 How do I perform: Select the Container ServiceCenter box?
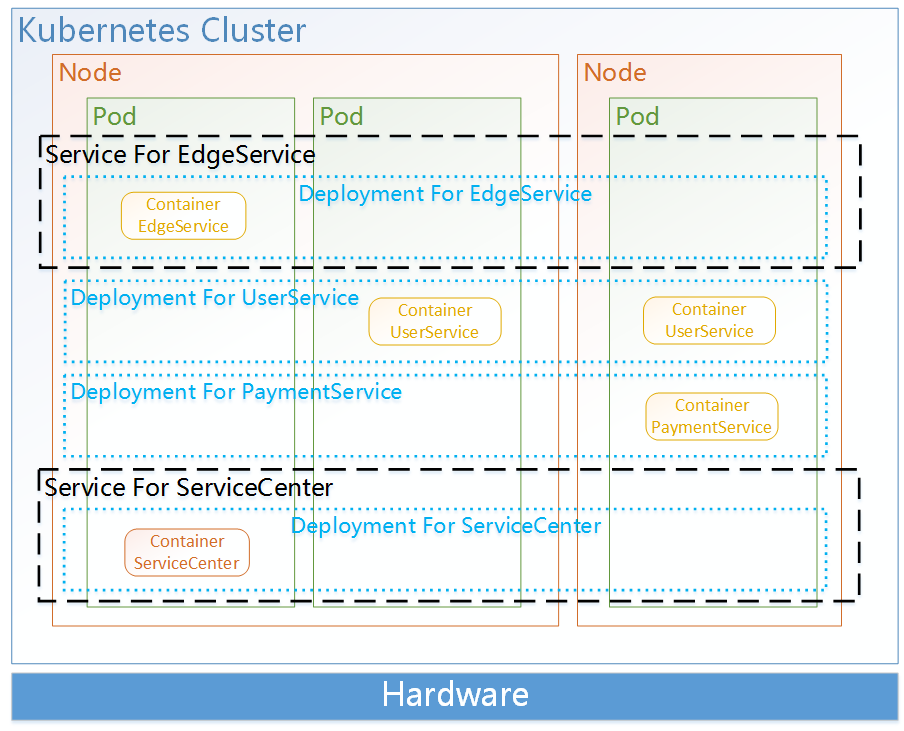tap(187, 553)
